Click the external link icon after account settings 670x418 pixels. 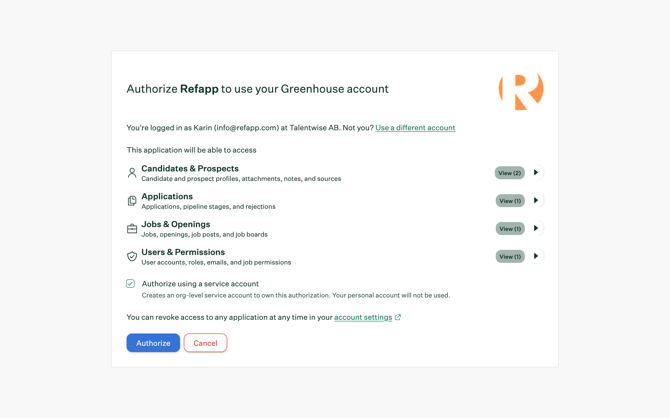click(x=398, y=317)
